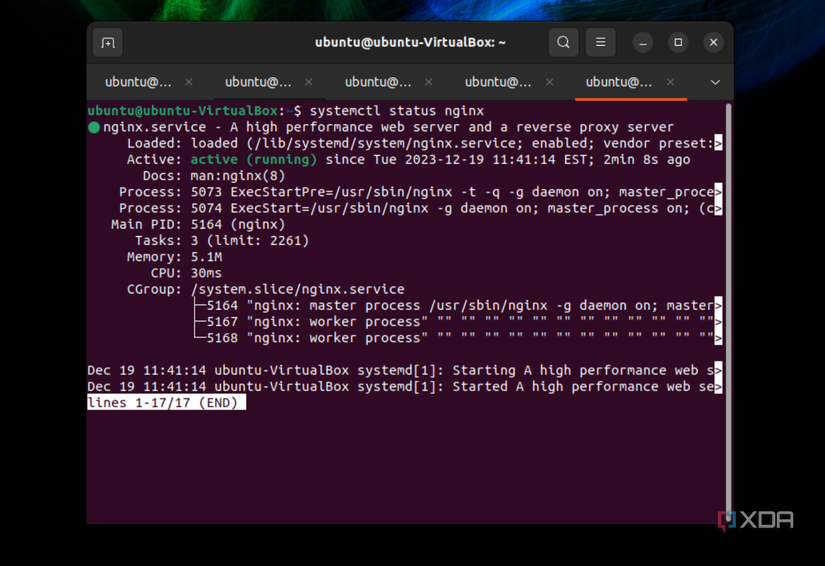Open a new terminal tab
Screen dimensions: 825x566
108,43
